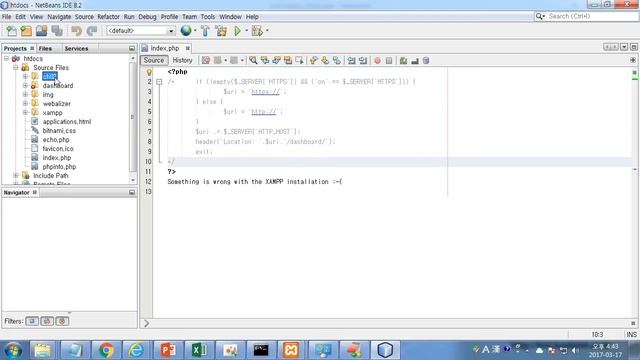This screenshot has width=640, height=360.
Task: Open the Run Project dropdown arrow
Action: point(247,31)
